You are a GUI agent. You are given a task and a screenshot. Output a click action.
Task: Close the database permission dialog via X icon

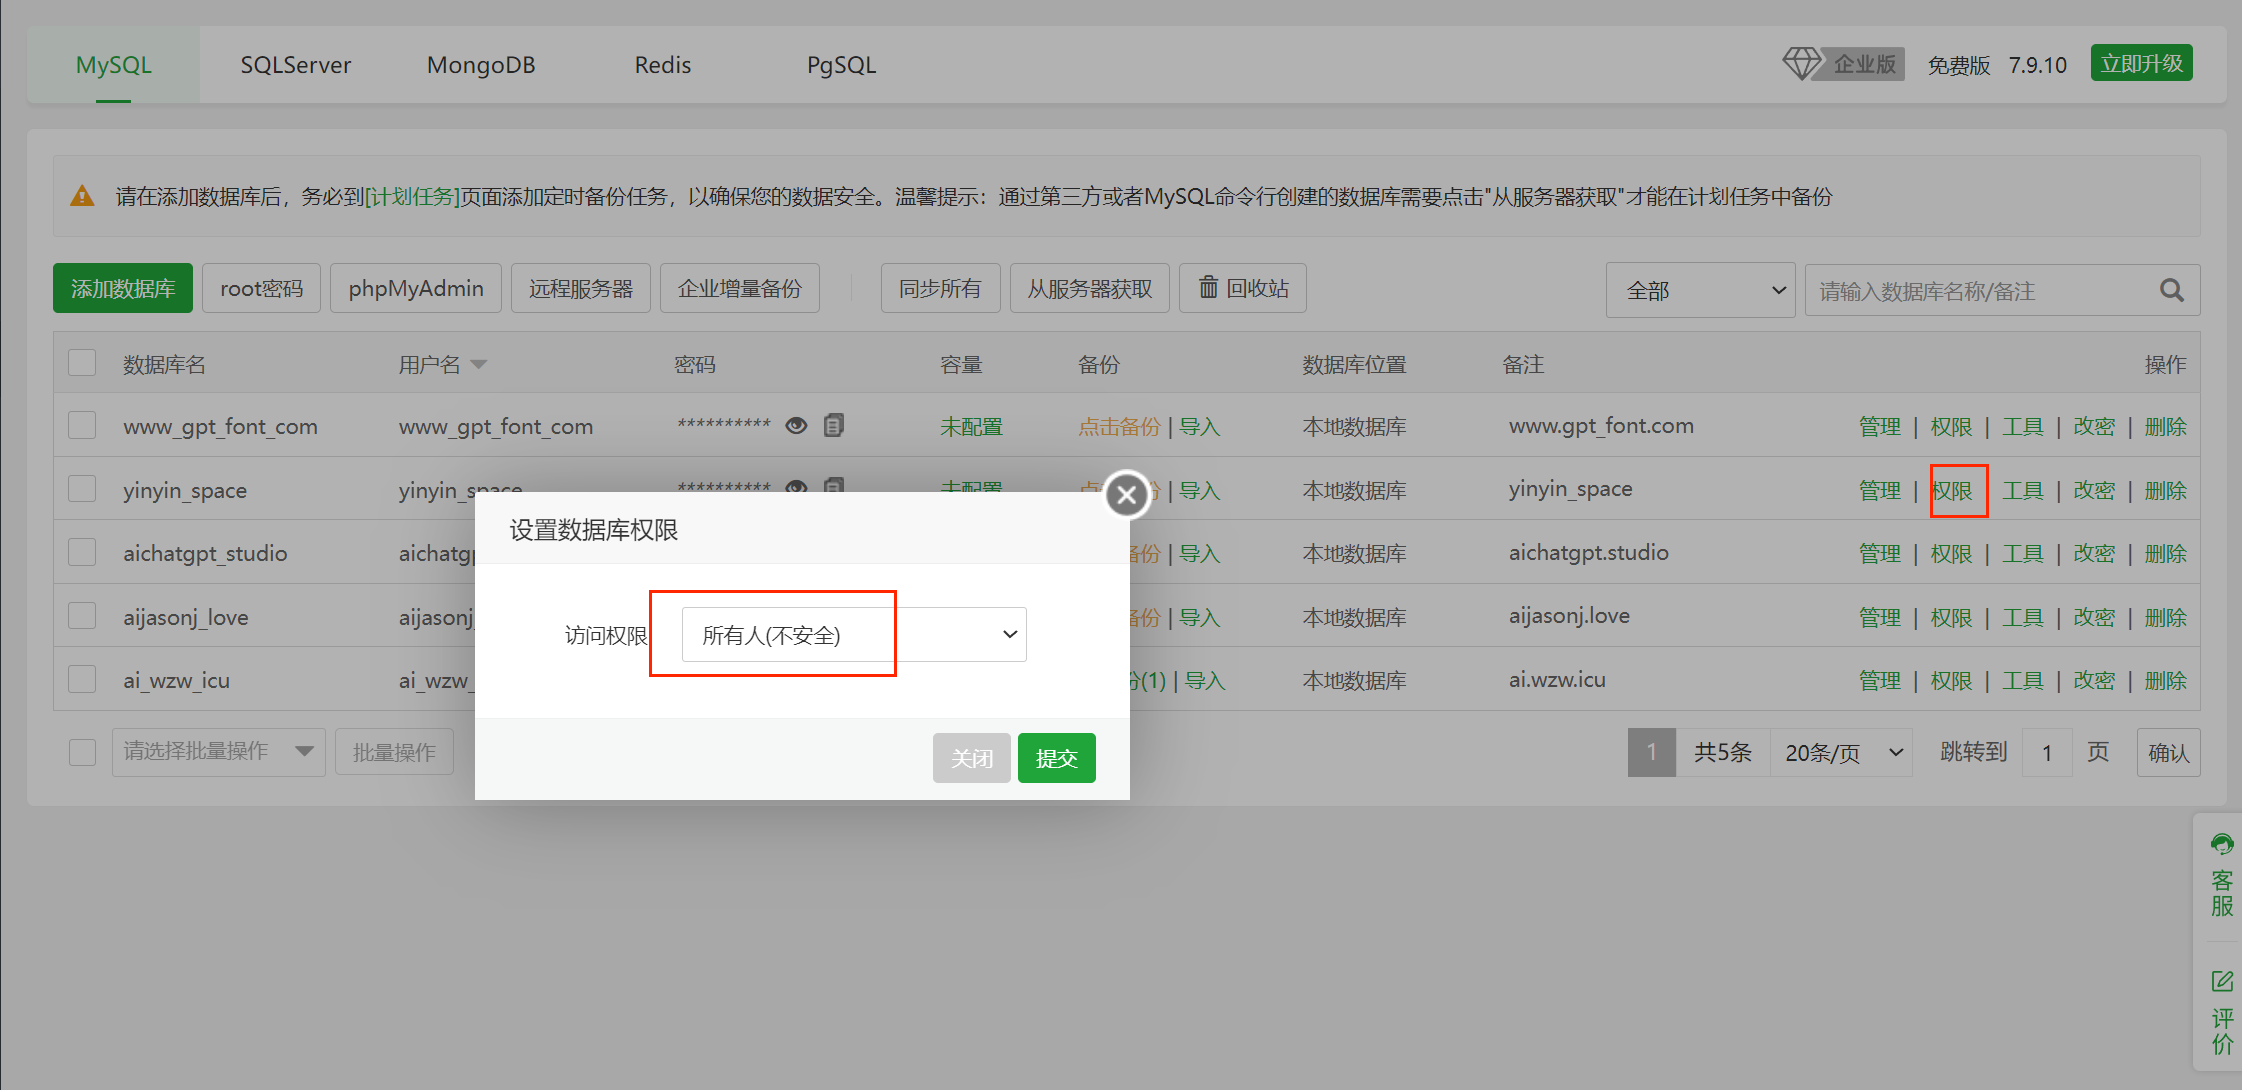coord(1127,494)
